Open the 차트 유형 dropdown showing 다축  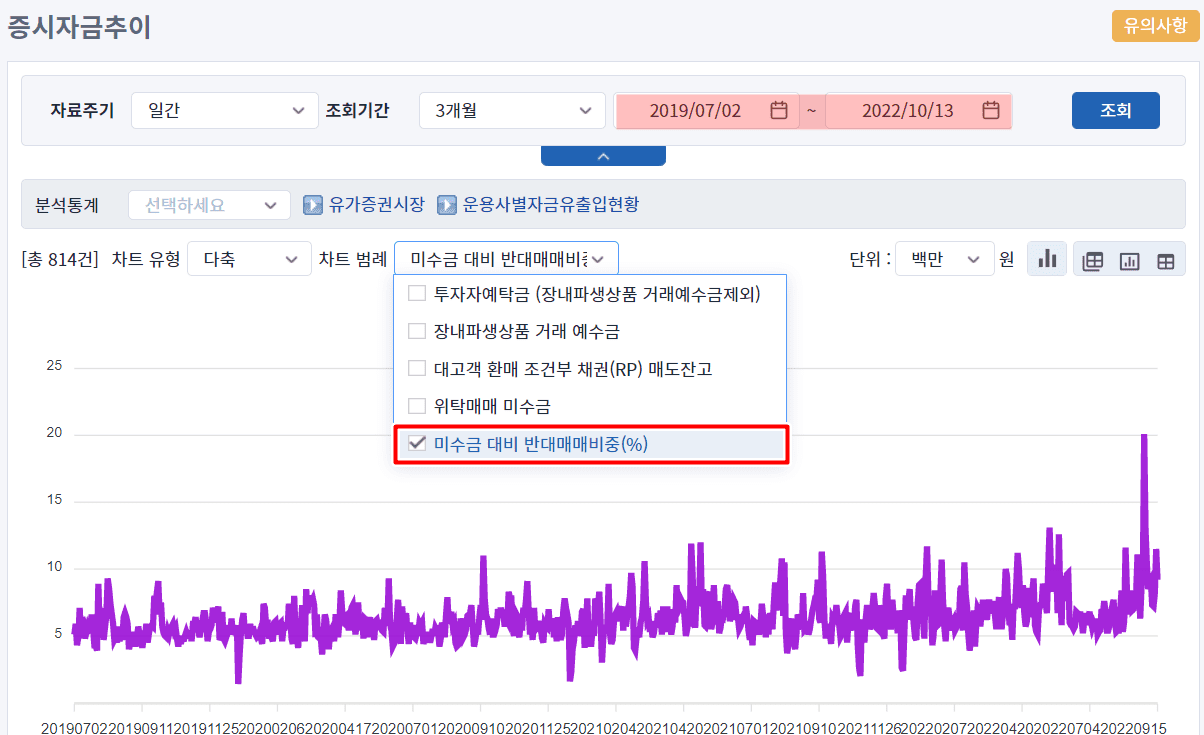(249, 259)
